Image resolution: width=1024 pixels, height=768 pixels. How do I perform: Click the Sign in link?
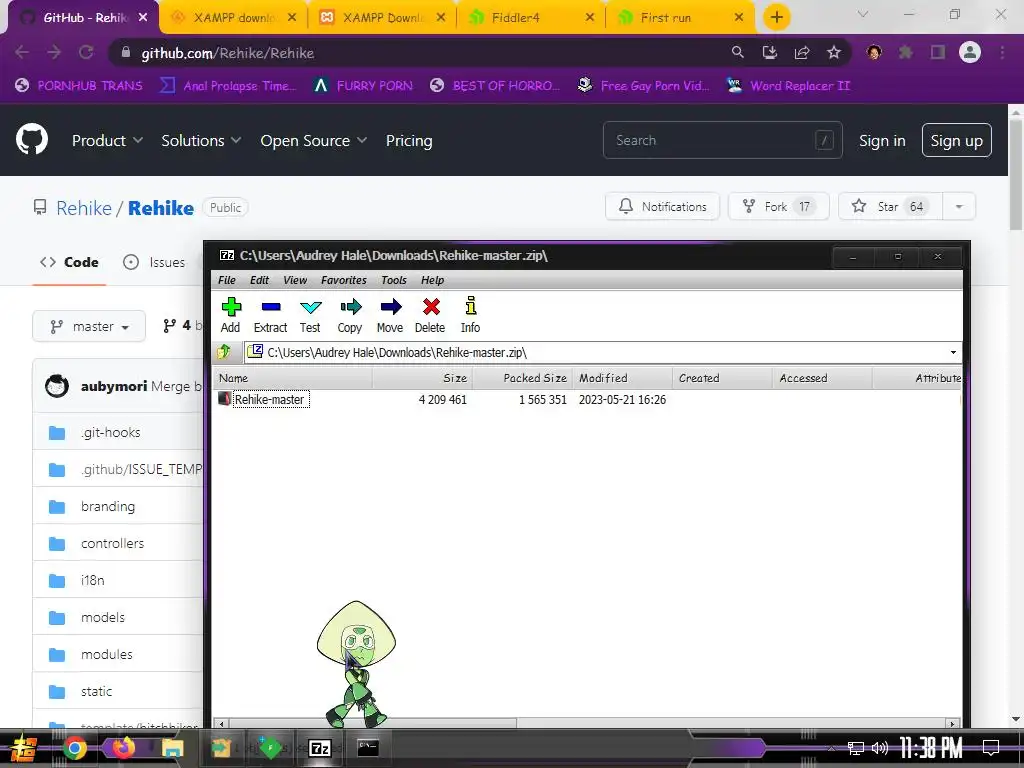coord(882,140)
